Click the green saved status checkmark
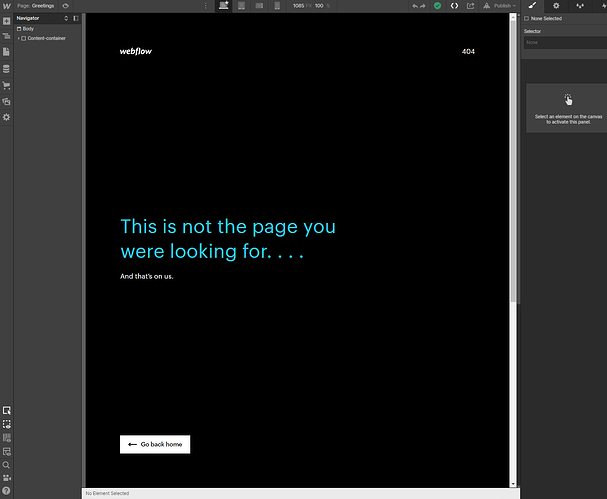The image size is (607, 499). click(437, 6)
